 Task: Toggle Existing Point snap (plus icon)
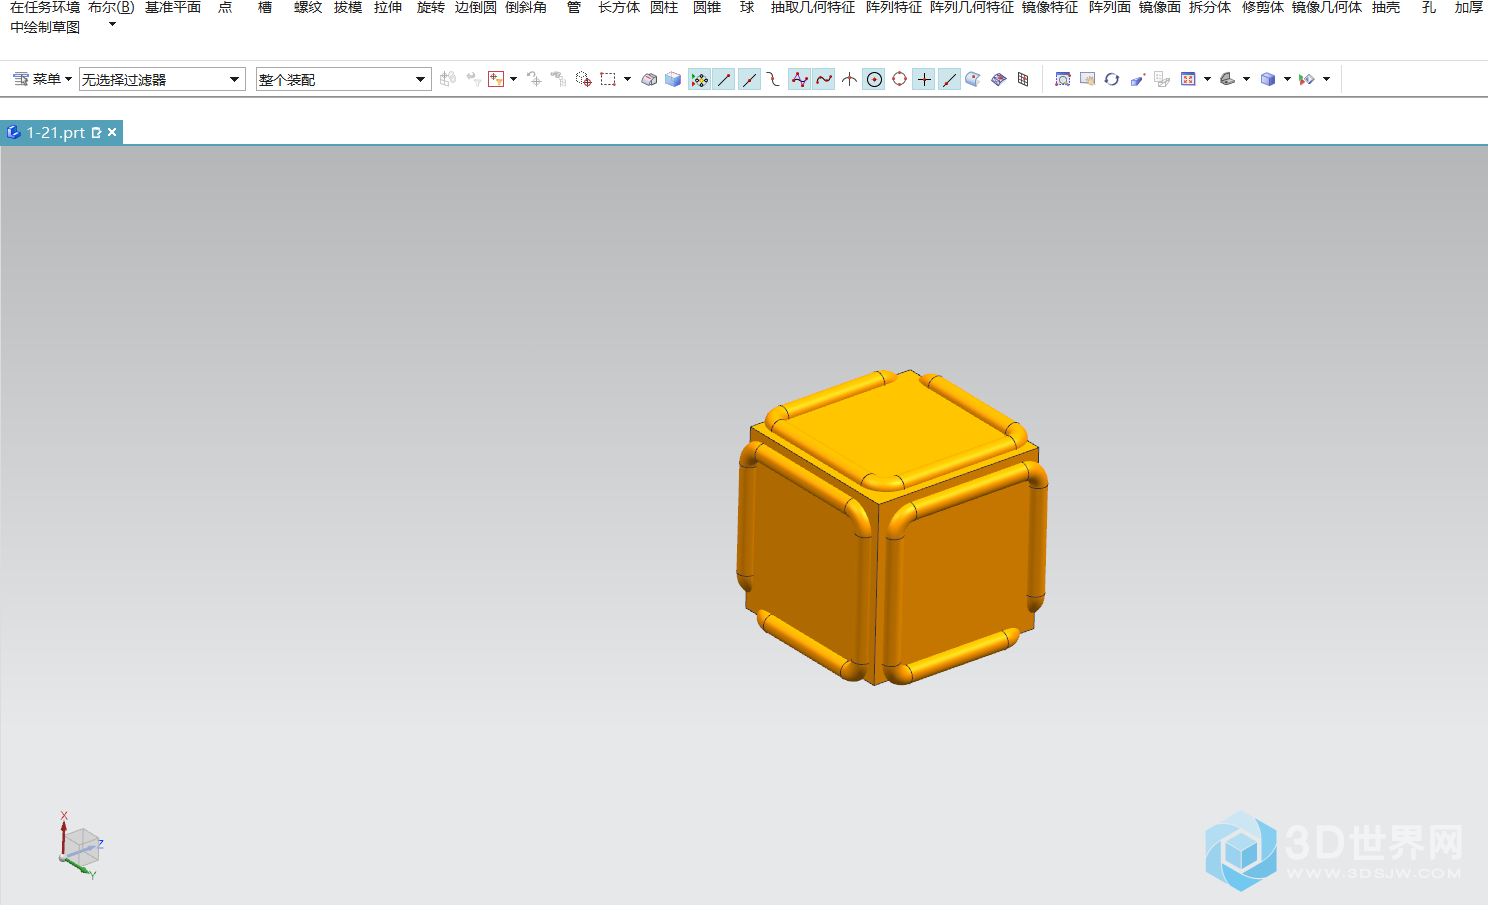pos(924,79)
